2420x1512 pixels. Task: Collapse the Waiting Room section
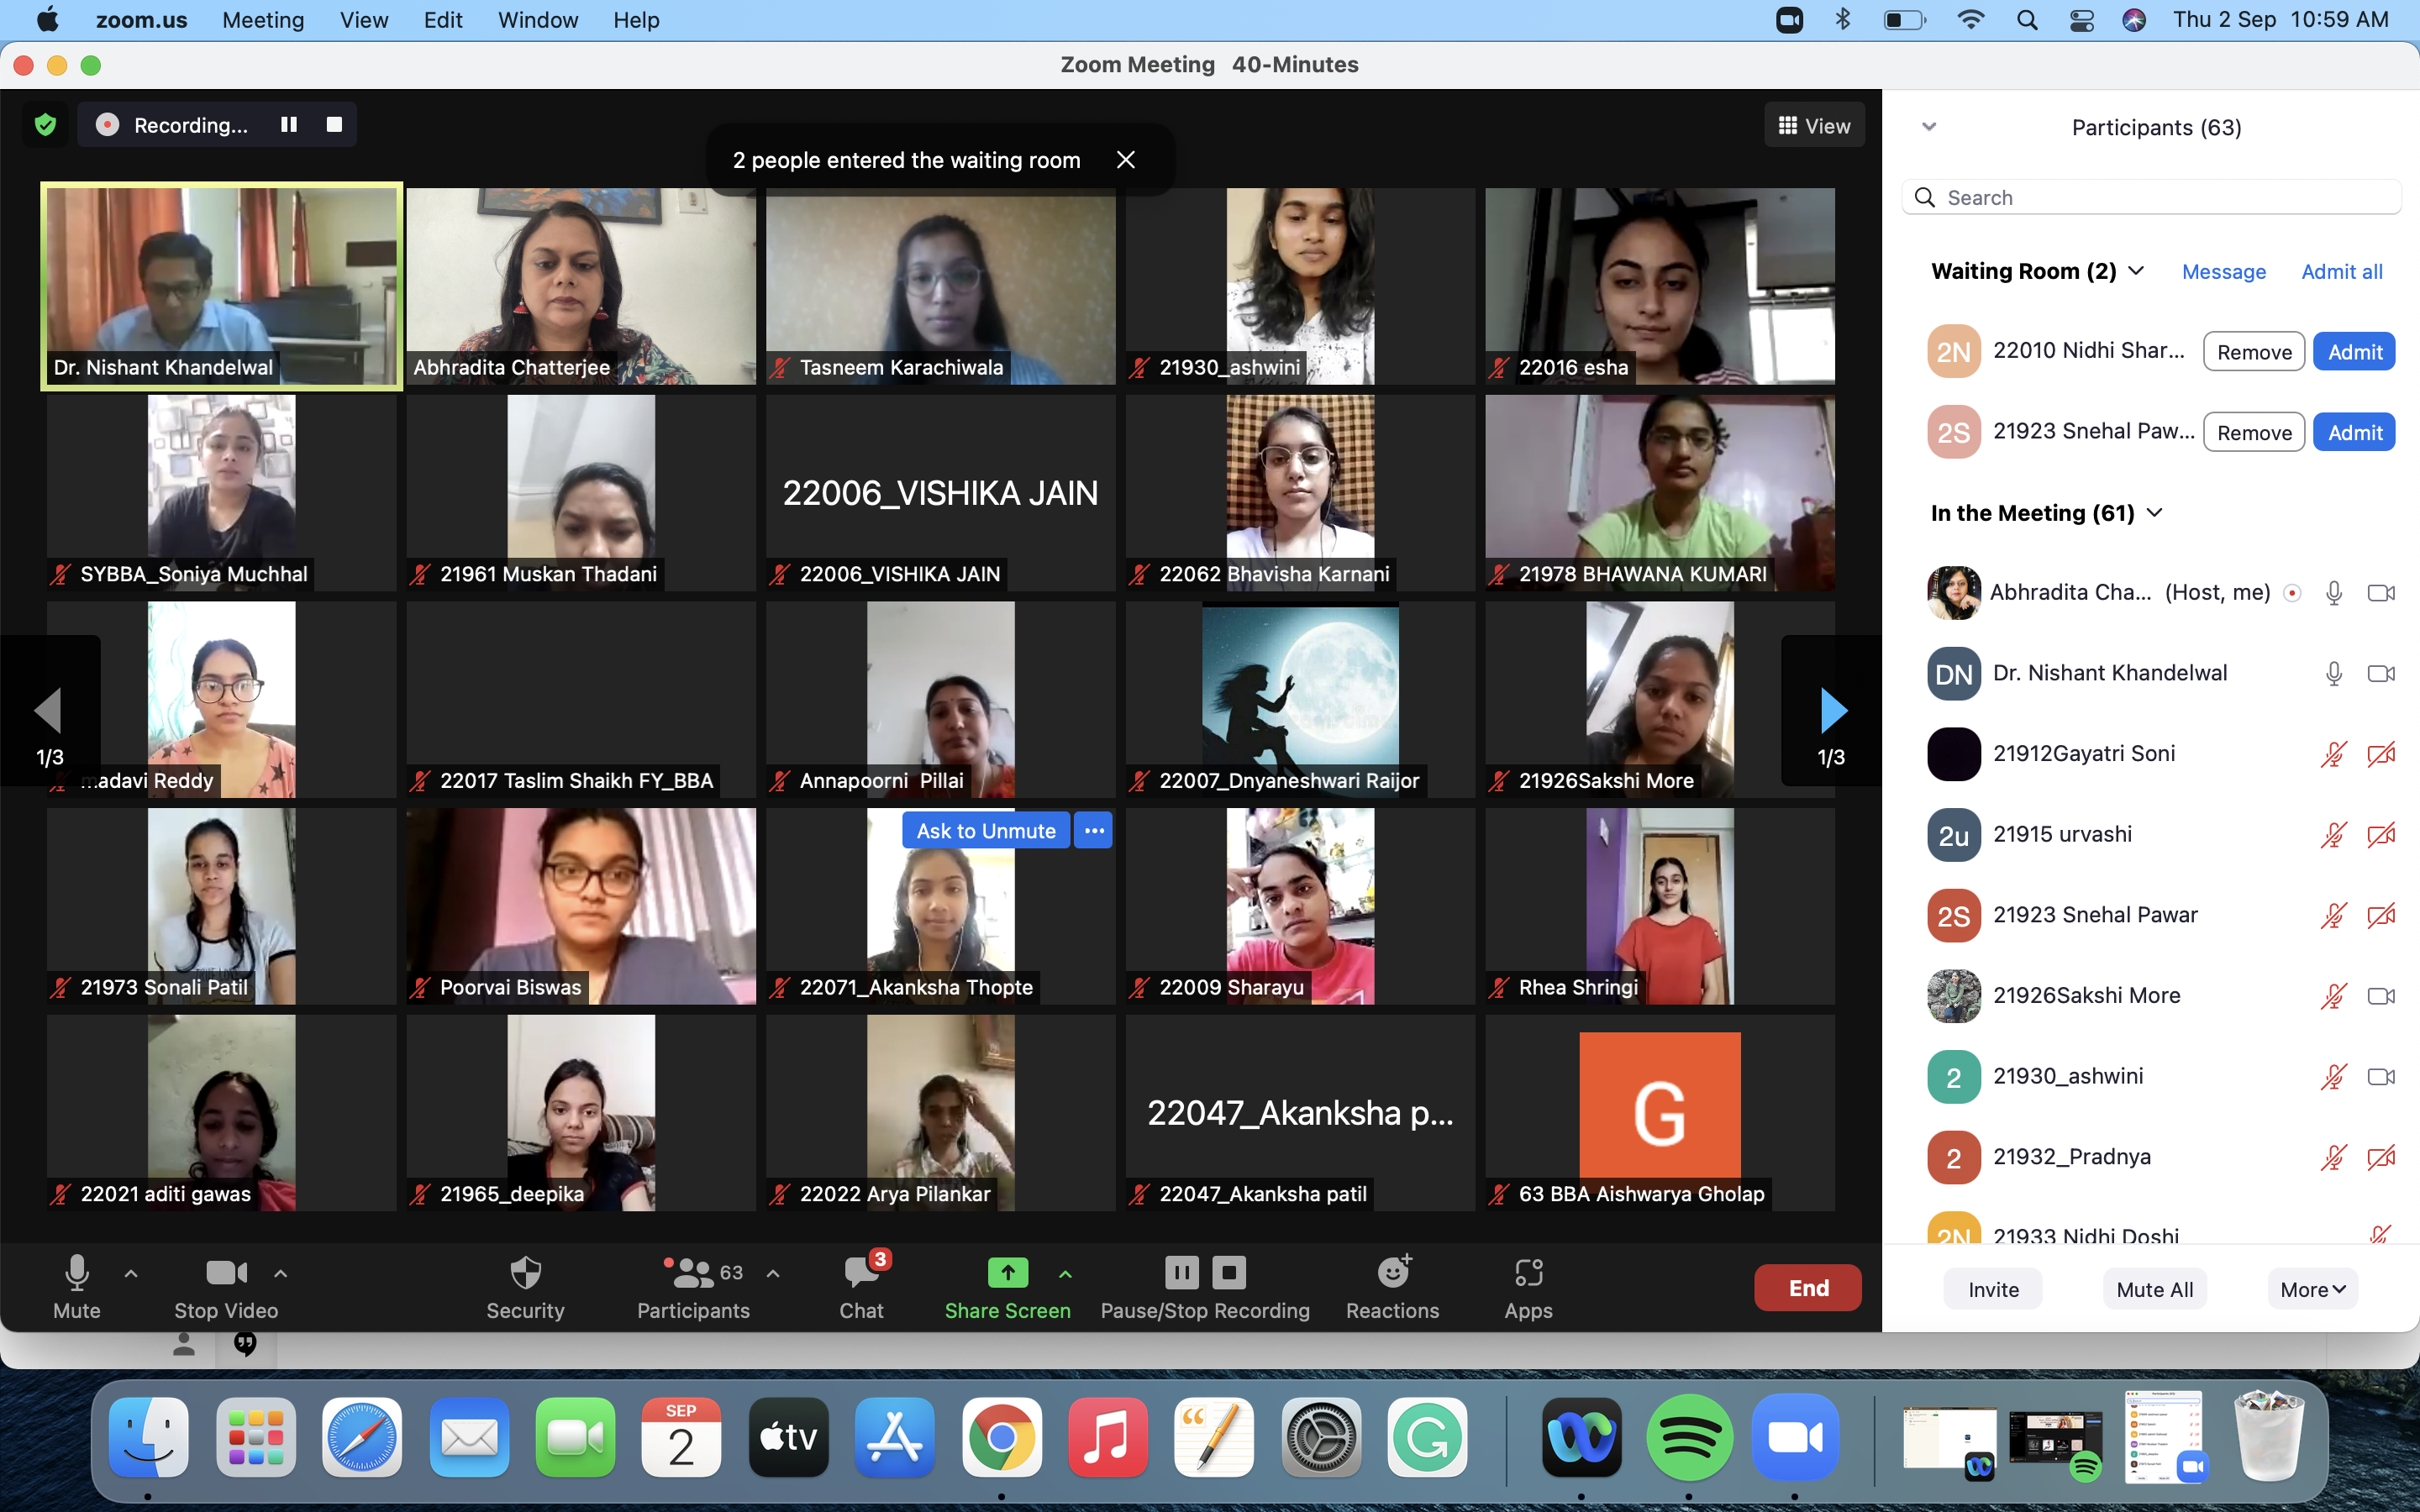tap(2137, 271)
